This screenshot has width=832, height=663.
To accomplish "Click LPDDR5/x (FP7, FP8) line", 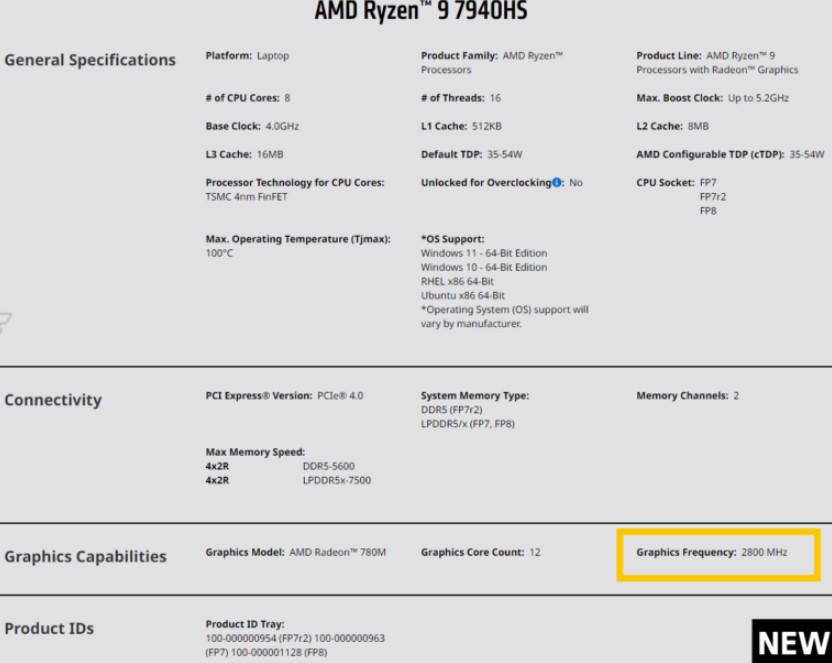I will point(467,424).
